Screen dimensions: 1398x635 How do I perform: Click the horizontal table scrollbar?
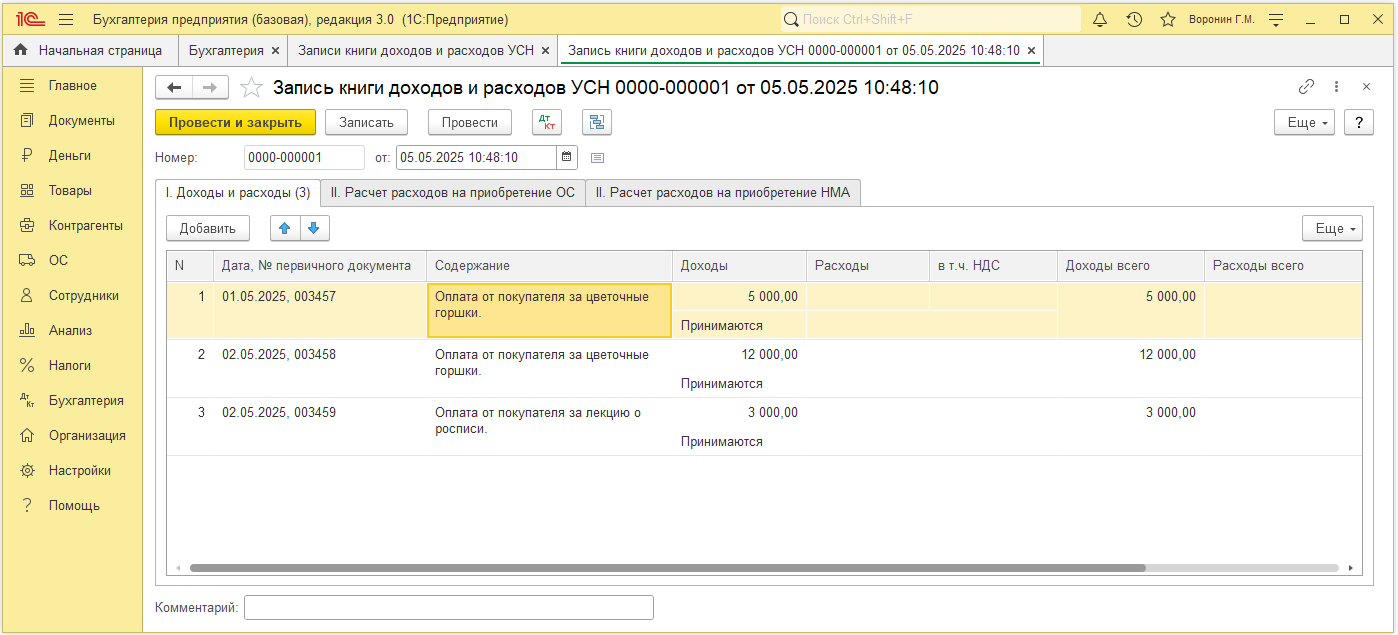[x=667, y=568]
